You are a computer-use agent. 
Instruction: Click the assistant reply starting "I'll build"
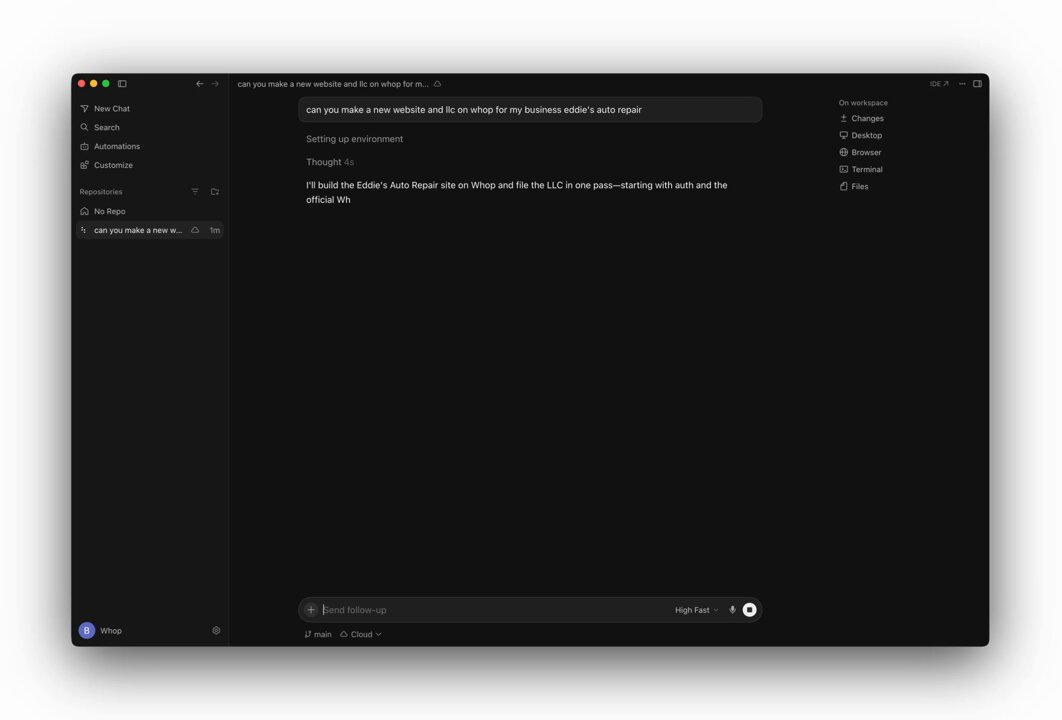pos(517,192)
